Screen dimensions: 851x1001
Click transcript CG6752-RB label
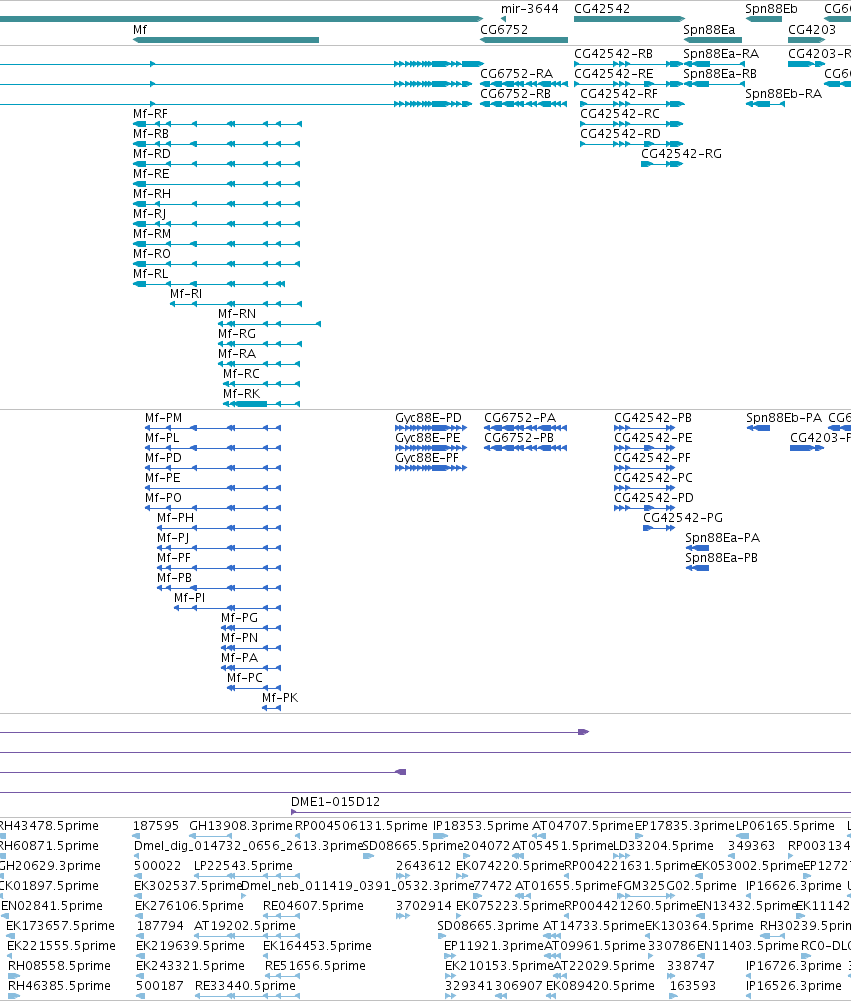(515, 94)
